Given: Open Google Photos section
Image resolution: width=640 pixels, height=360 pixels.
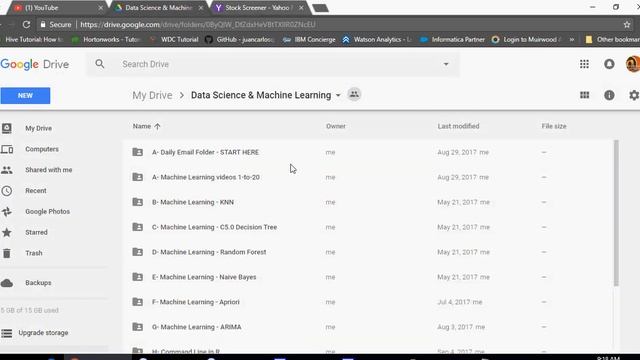Looking at the screenshot, I should (x=47, y=211).
